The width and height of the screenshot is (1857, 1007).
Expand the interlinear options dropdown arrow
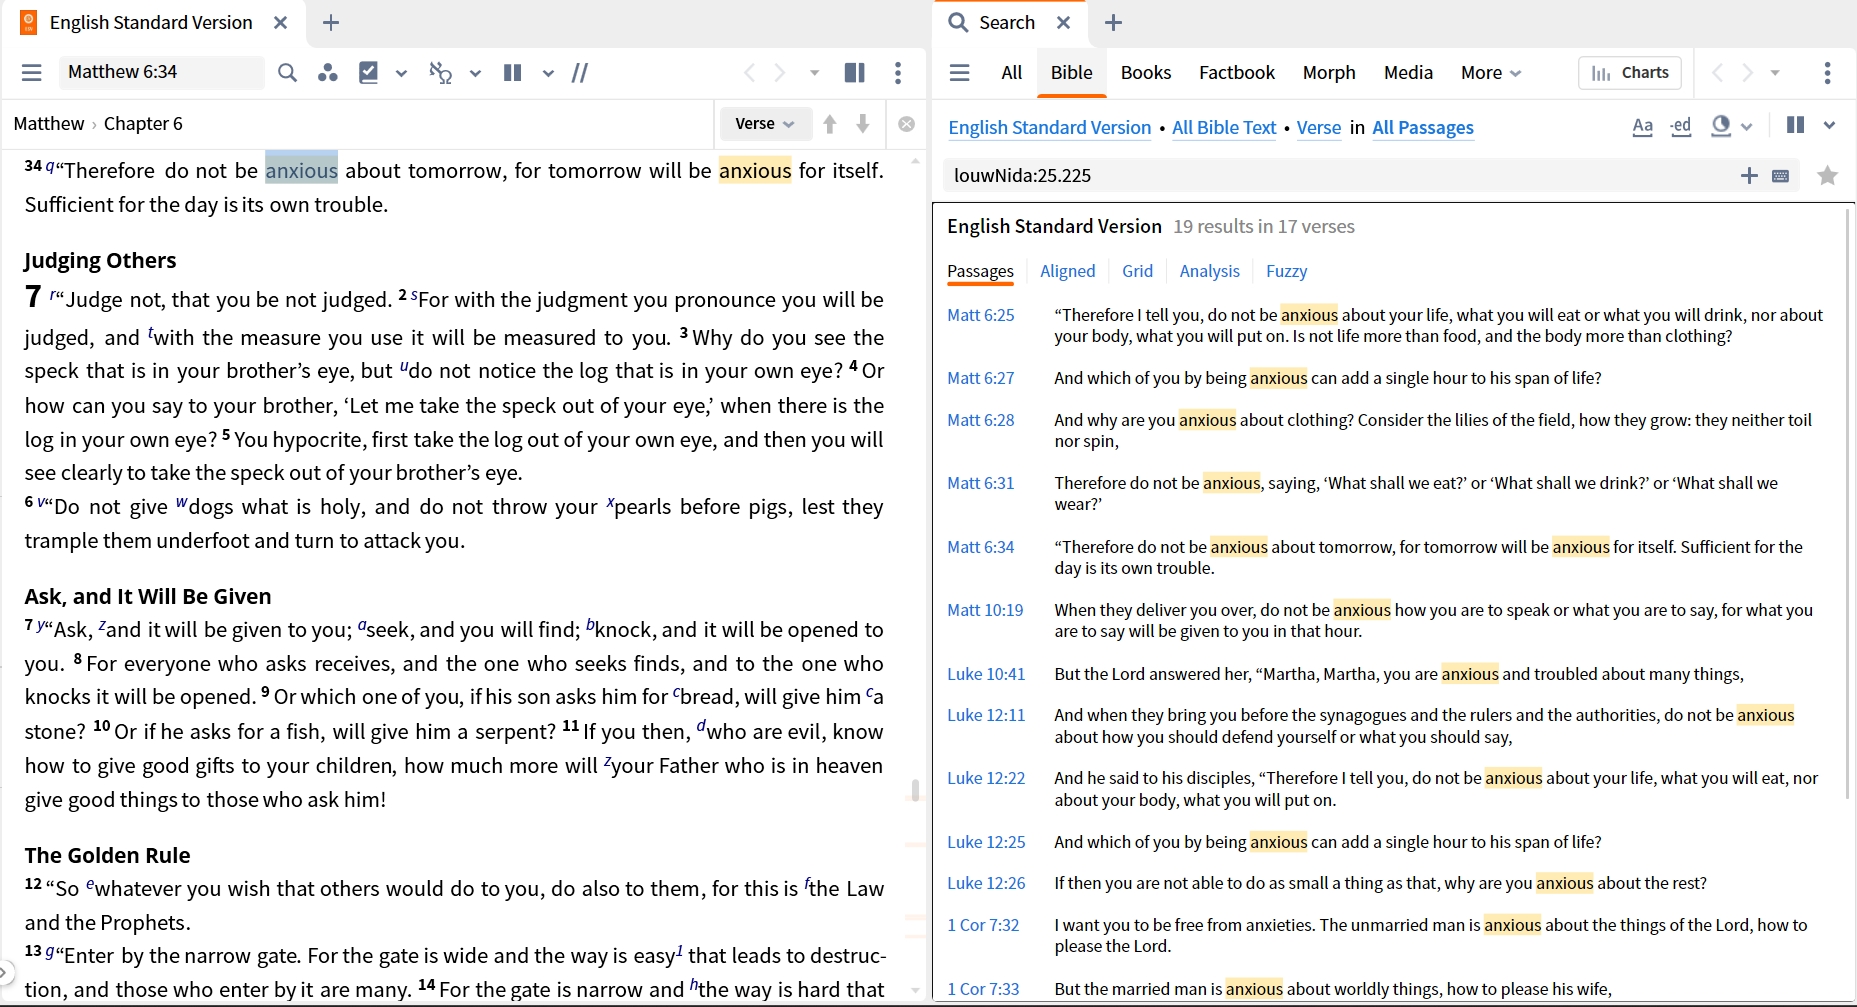coord(475,73)
